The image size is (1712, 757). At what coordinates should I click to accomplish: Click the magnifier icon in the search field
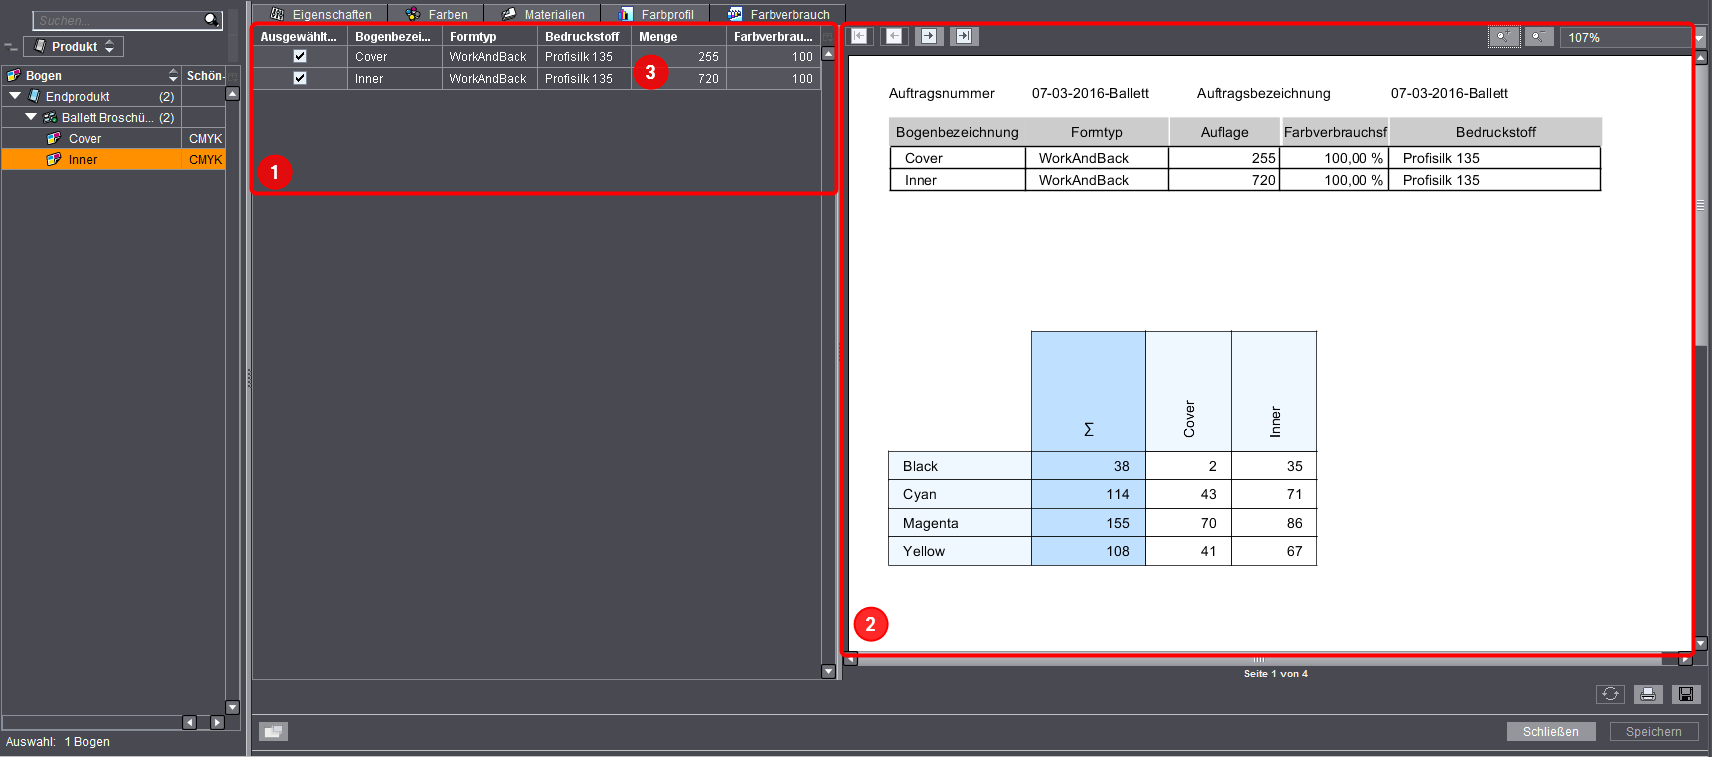(x=211, y=20)
